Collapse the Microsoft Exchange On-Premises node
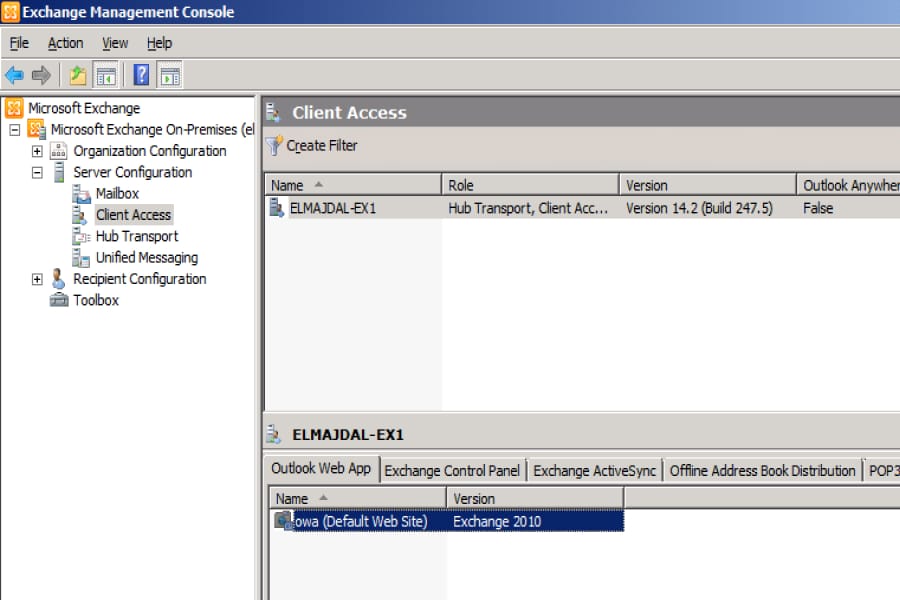The height and width of the screenshot is (600, 900). coord(14,130)
